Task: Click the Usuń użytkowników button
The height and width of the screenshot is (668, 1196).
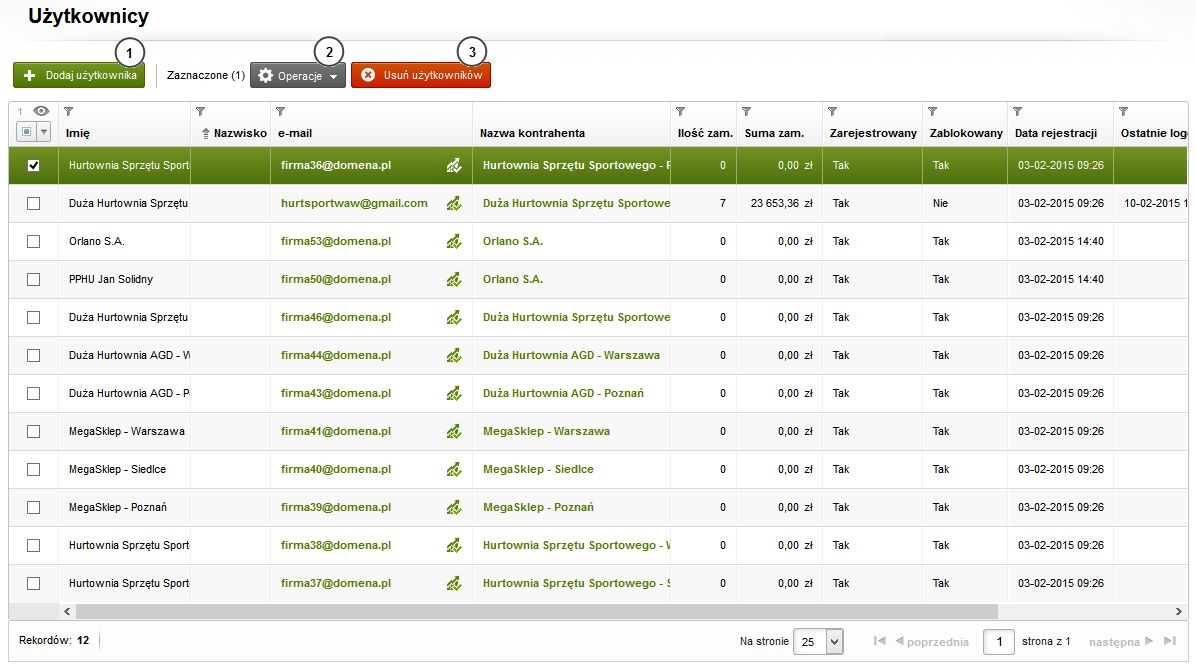Action: [x=421, y=76]
